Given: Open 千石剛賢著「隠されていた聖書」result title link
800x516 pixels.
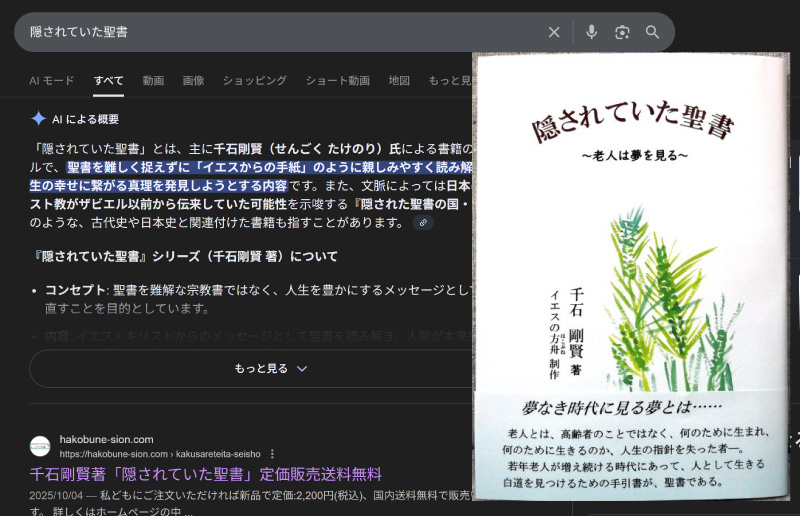Looking at the screenshot, I should click(206, 474).
